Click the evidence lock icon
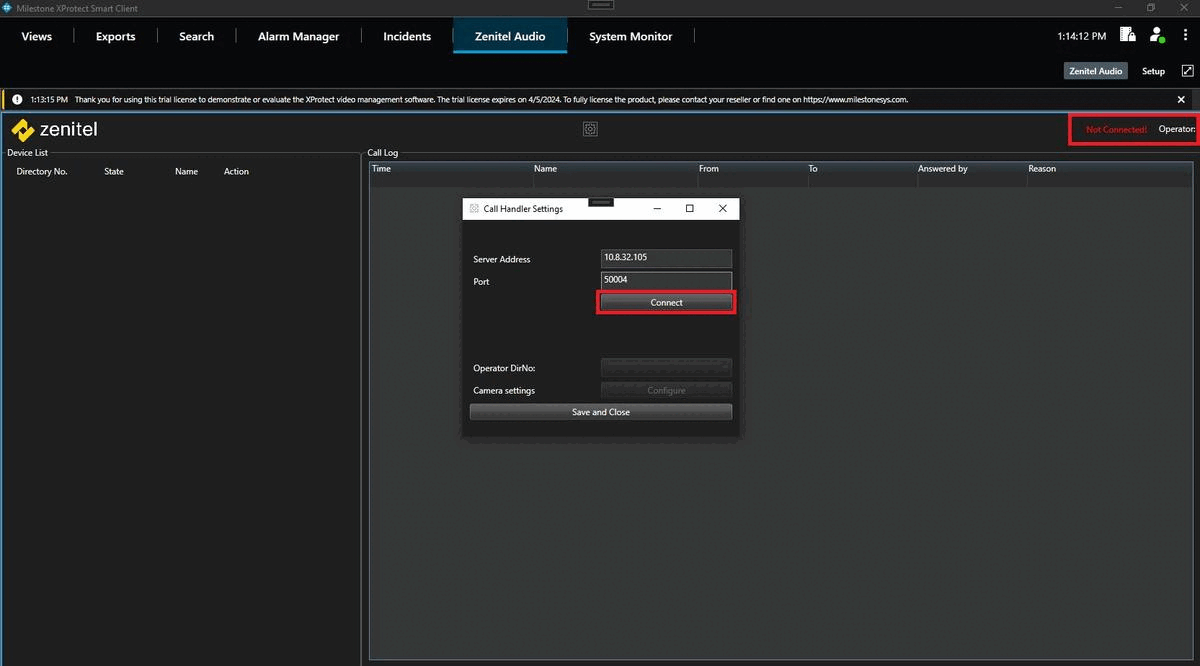Viewport: 1200px width, 666px height. pyautogui.click(x=1127, y=35)
